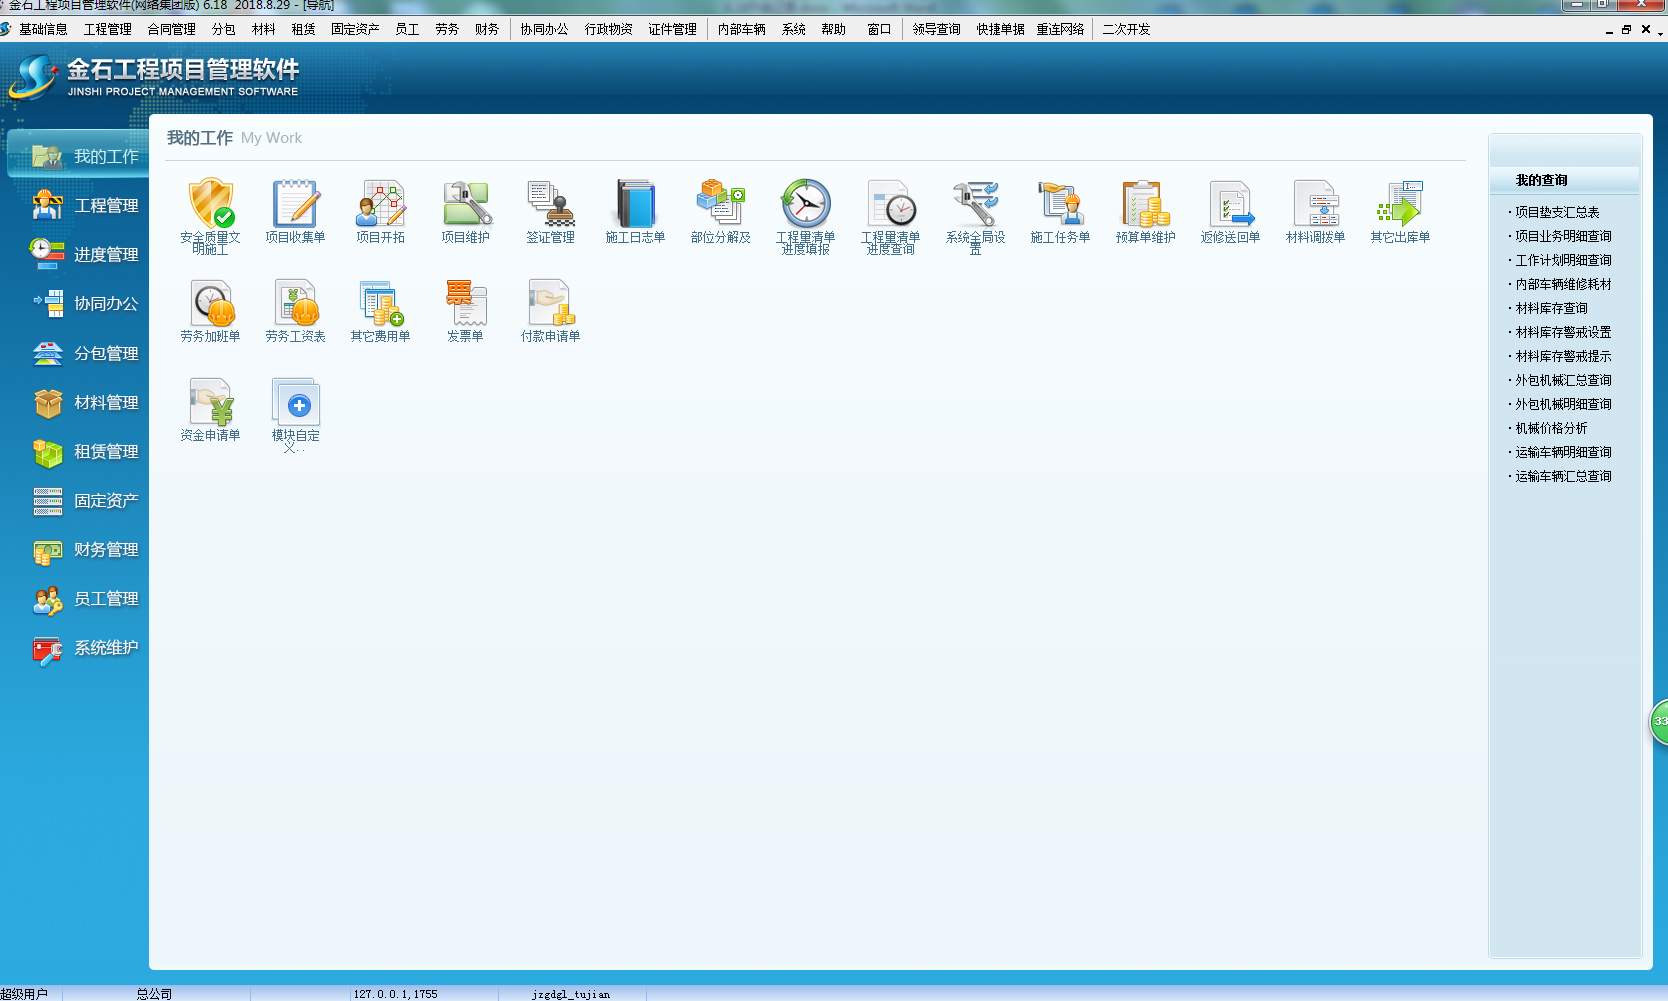This screenshot has width=1668, height=1001.
Task: Open the 施工任务单 icon
Action: pyautogui.click(x=1060, y=204)
